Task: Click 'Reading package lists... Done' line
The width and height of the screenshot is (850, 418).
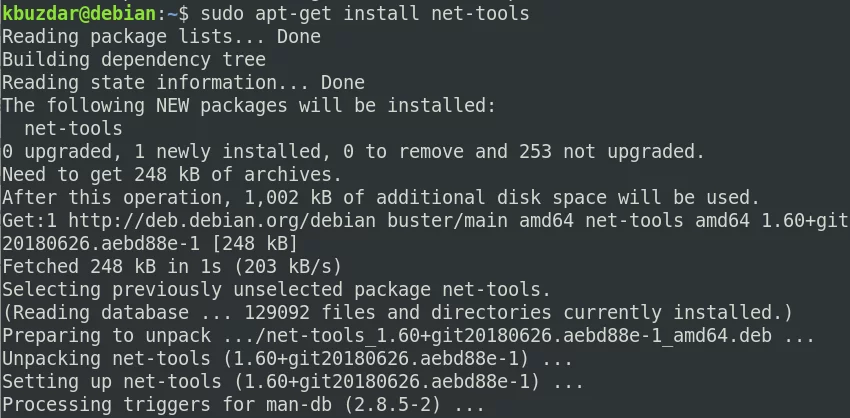Action: coord(162,37)
